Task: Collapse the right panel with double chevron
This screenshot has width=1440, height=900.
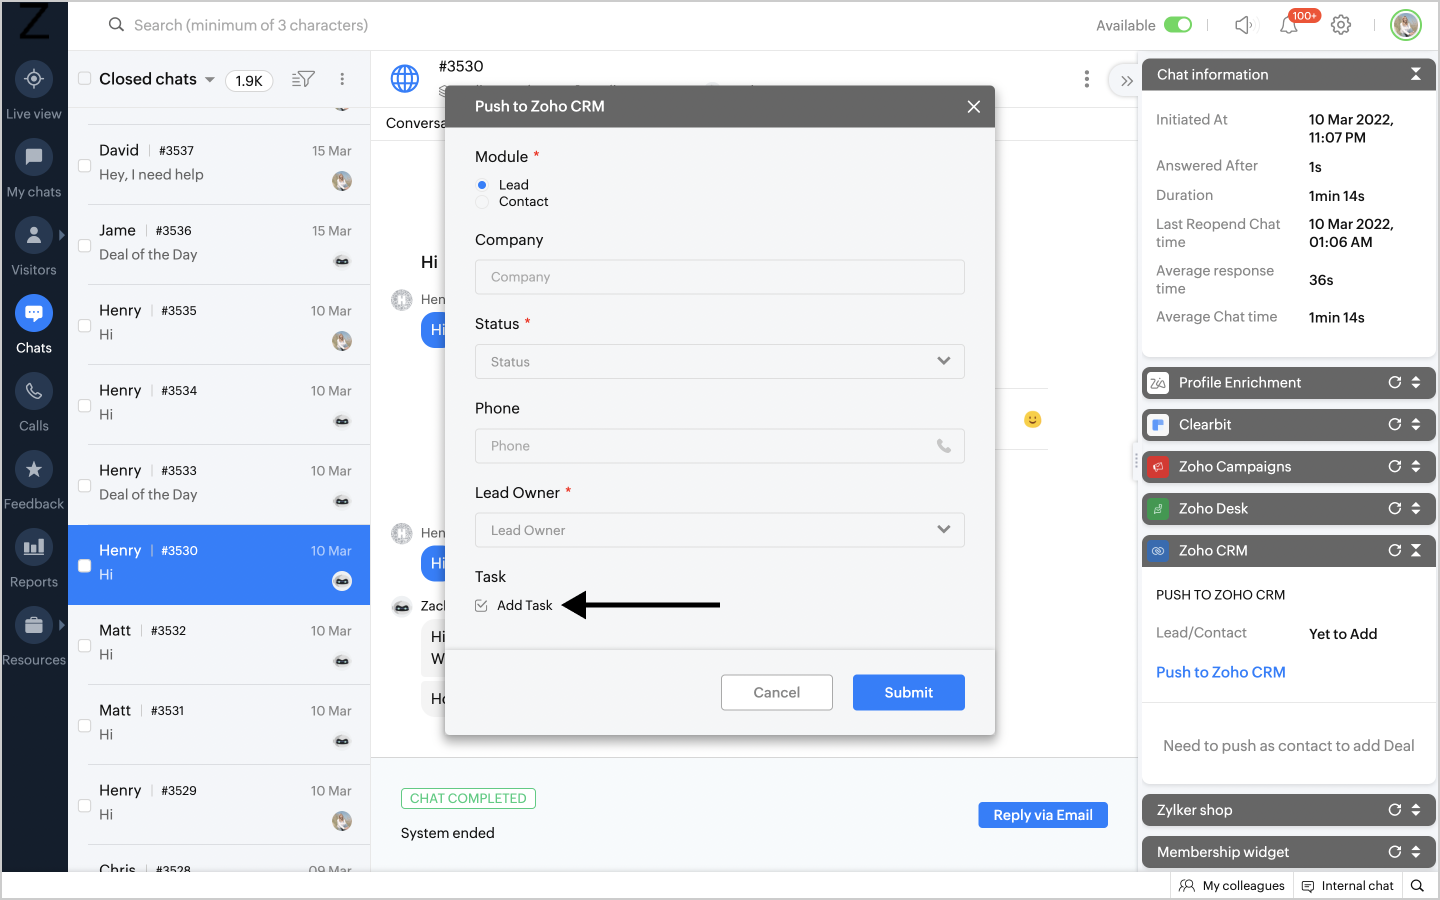Action: [x=1126, y=81]
